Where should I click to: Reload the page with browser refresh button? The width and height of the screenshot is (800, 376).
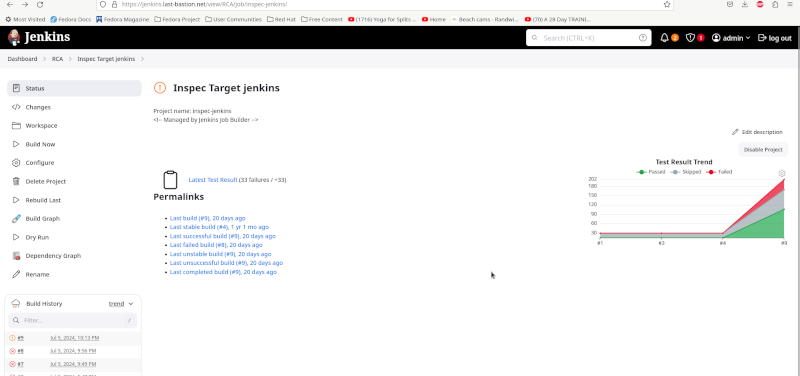tap(40, 4)
